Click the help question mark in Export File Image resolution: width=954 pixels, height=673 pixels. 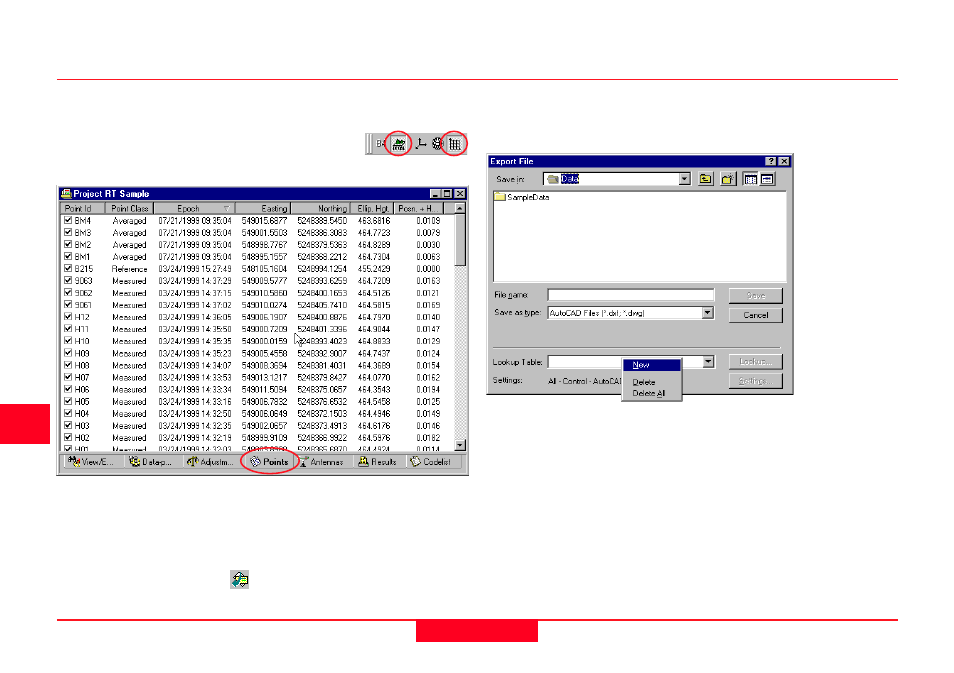(x=771, y=161)
